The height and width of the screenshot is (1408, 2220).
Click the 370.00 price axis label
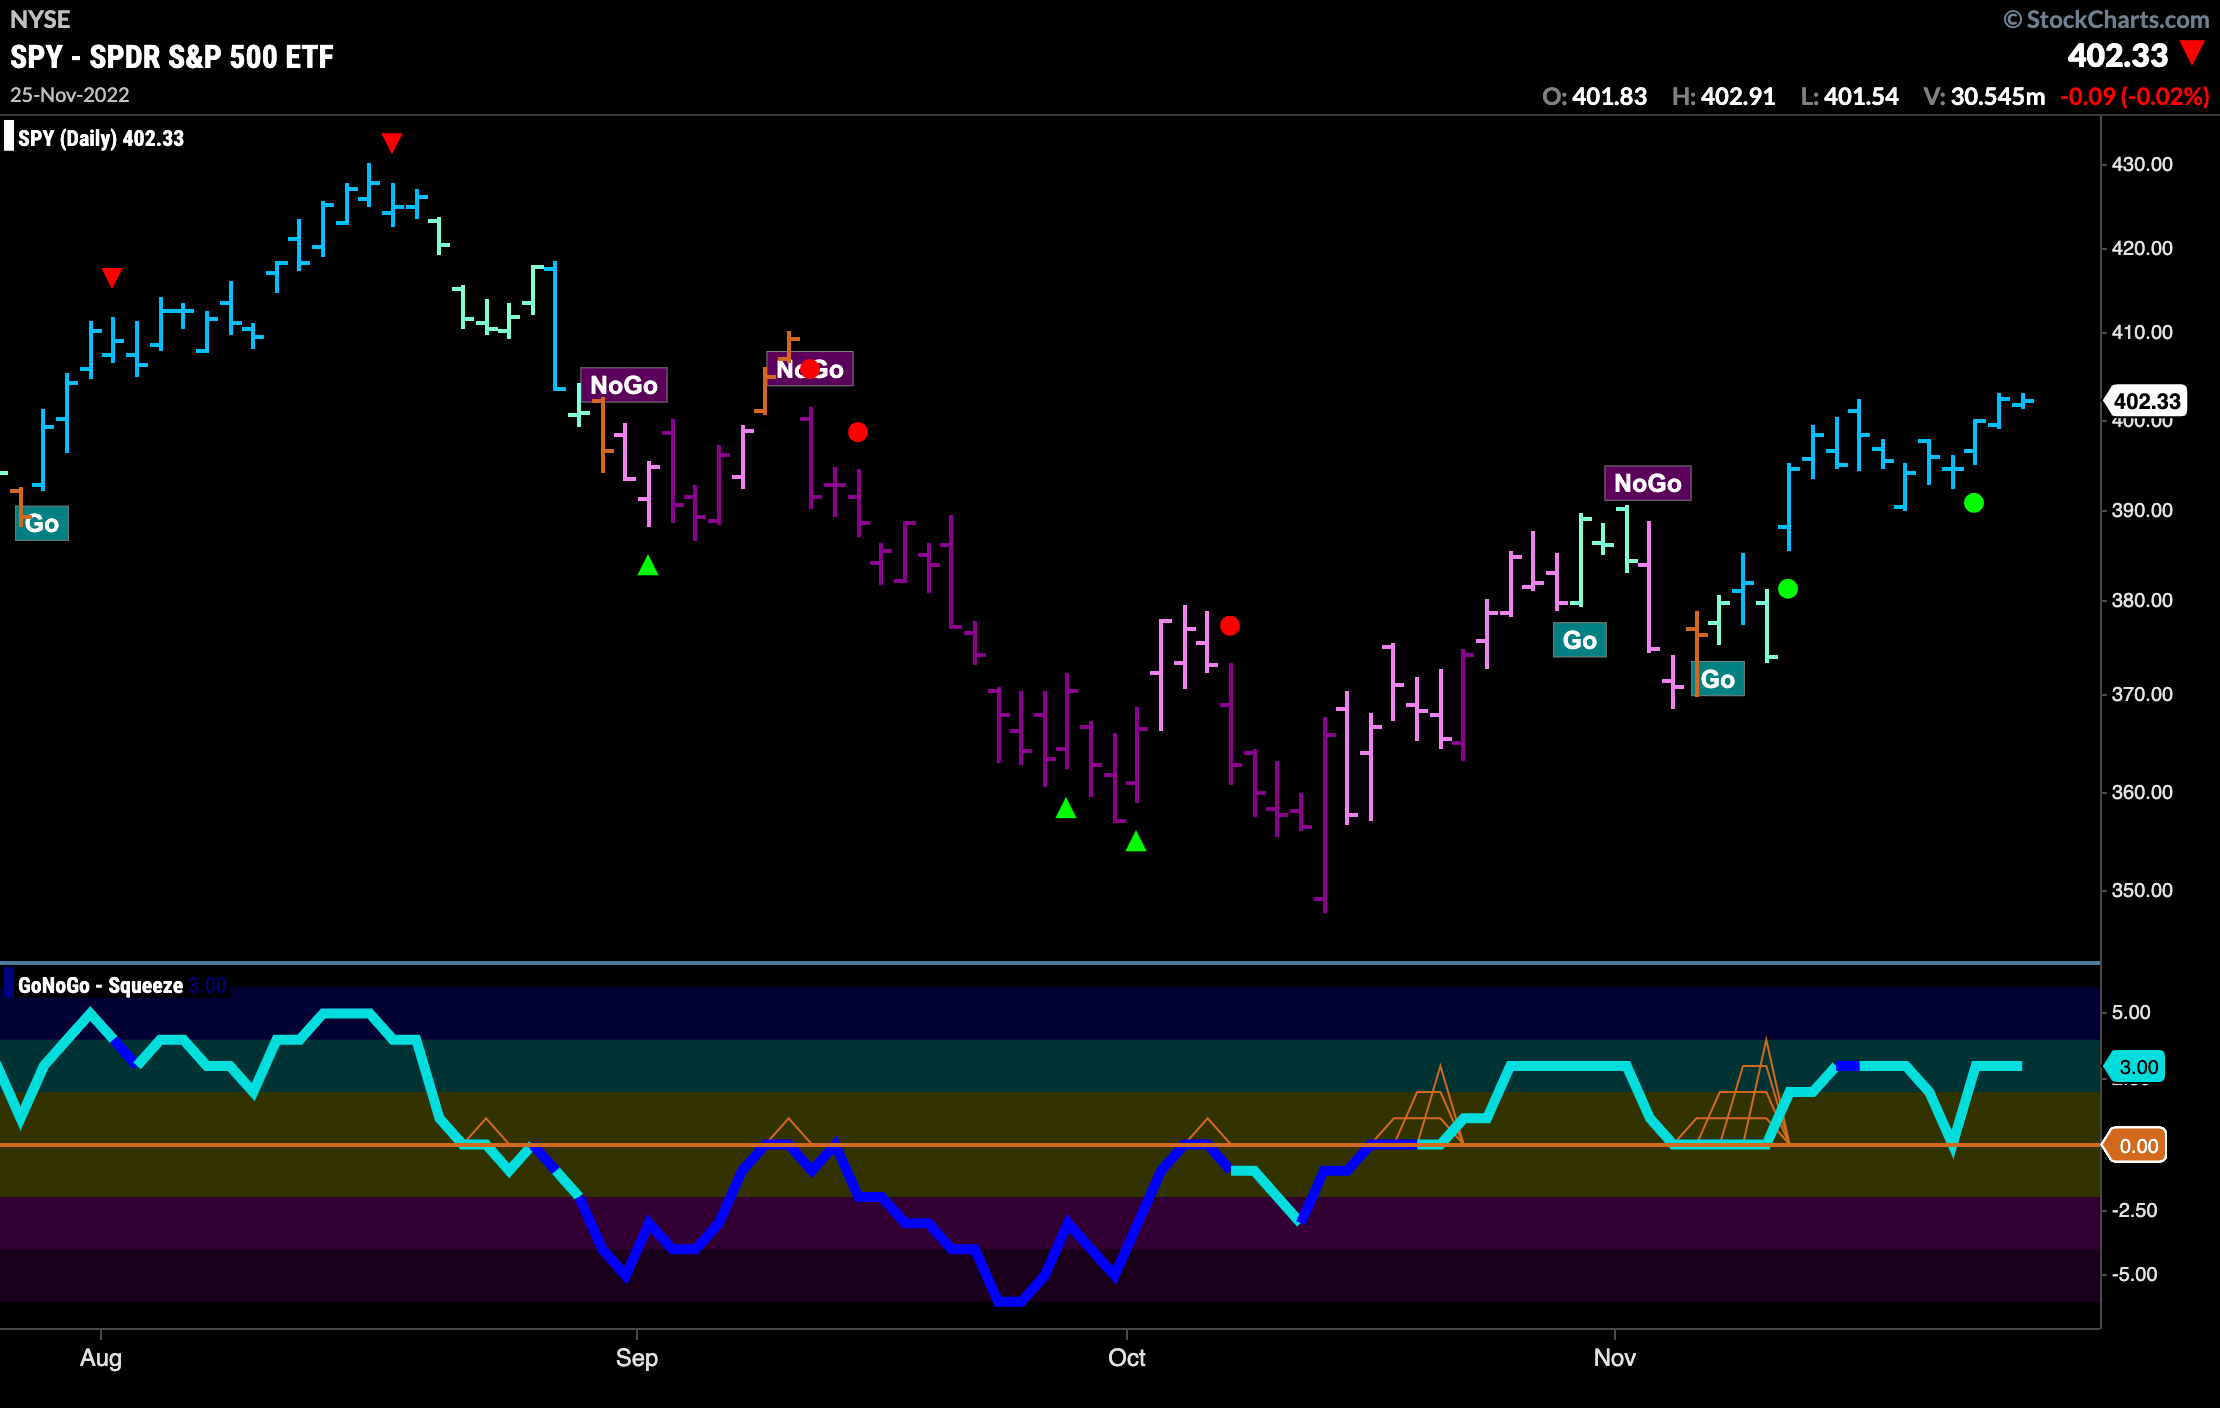click(2142, 694)
